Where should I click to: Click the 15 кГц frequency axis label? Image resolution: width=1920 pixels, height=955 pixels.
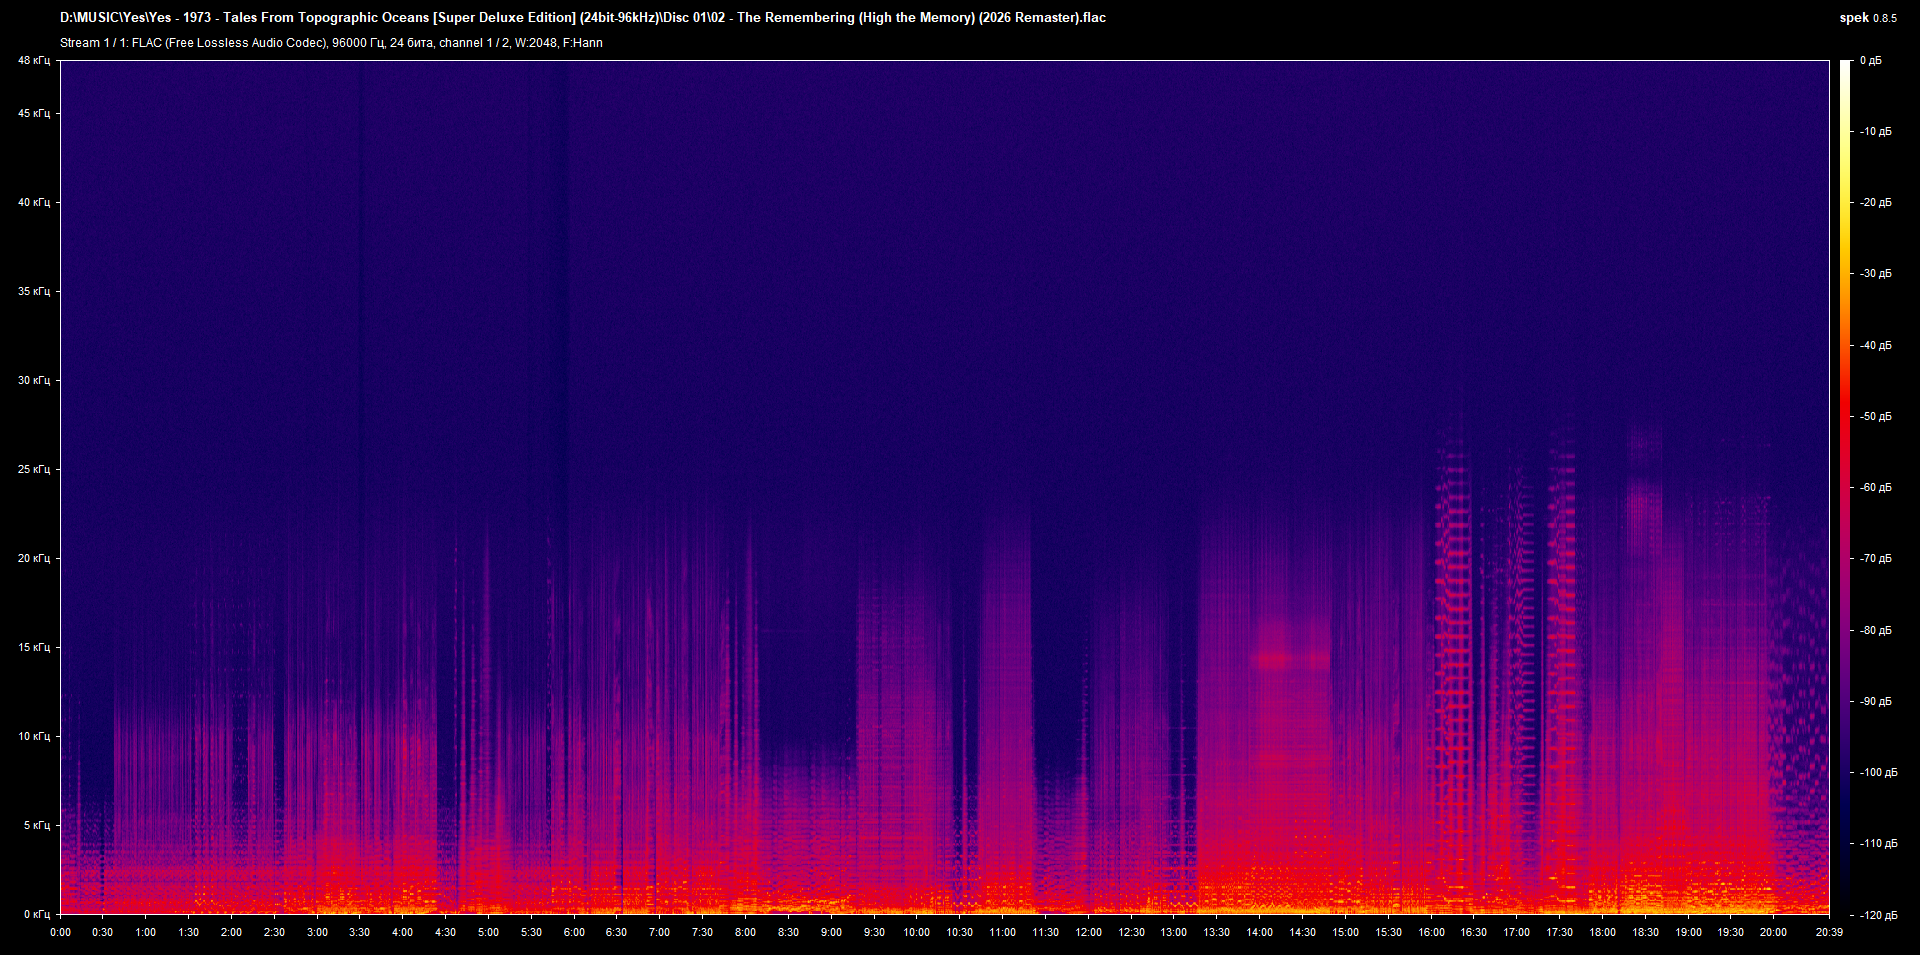[x=34, y=648]
